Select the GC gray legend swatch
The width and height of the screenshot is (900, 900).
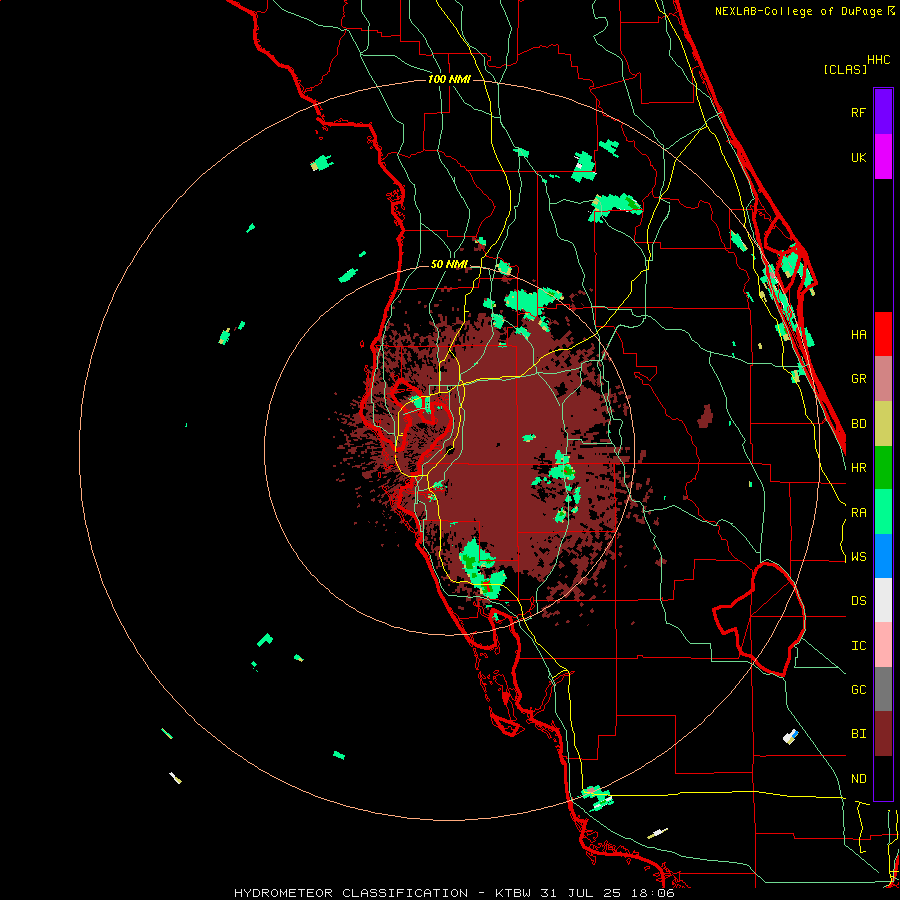tap(883, 689)
